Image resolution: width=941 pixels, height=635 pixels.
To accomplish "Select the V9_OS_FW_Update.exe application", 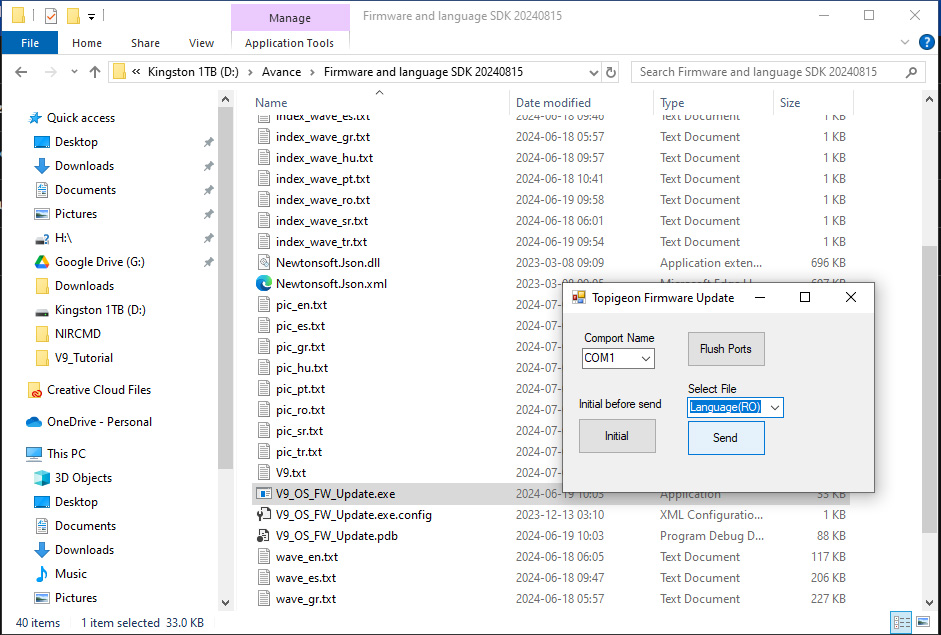I will pos(335,494).
